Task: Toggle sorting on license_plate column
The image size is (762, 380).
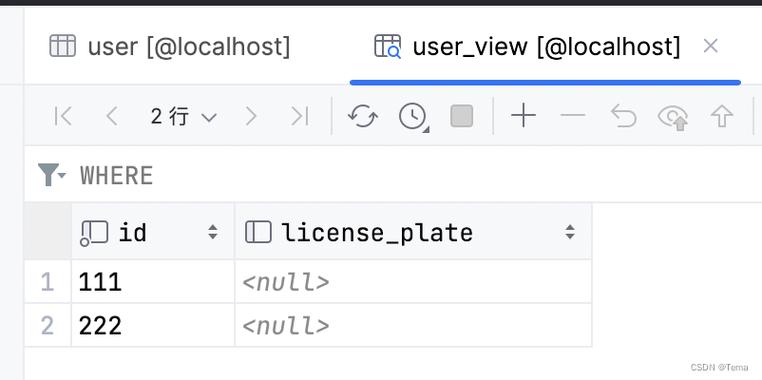Action: 570,232
